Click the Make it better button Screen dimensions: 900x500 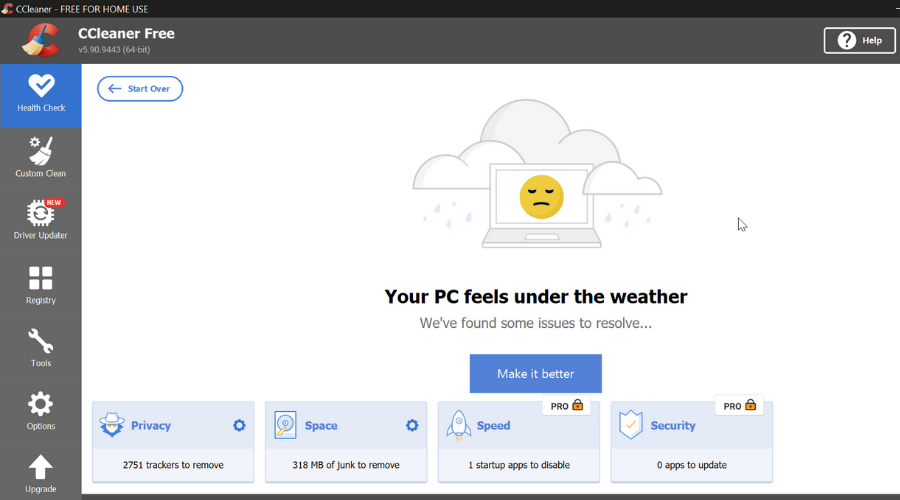pos(536,374)
